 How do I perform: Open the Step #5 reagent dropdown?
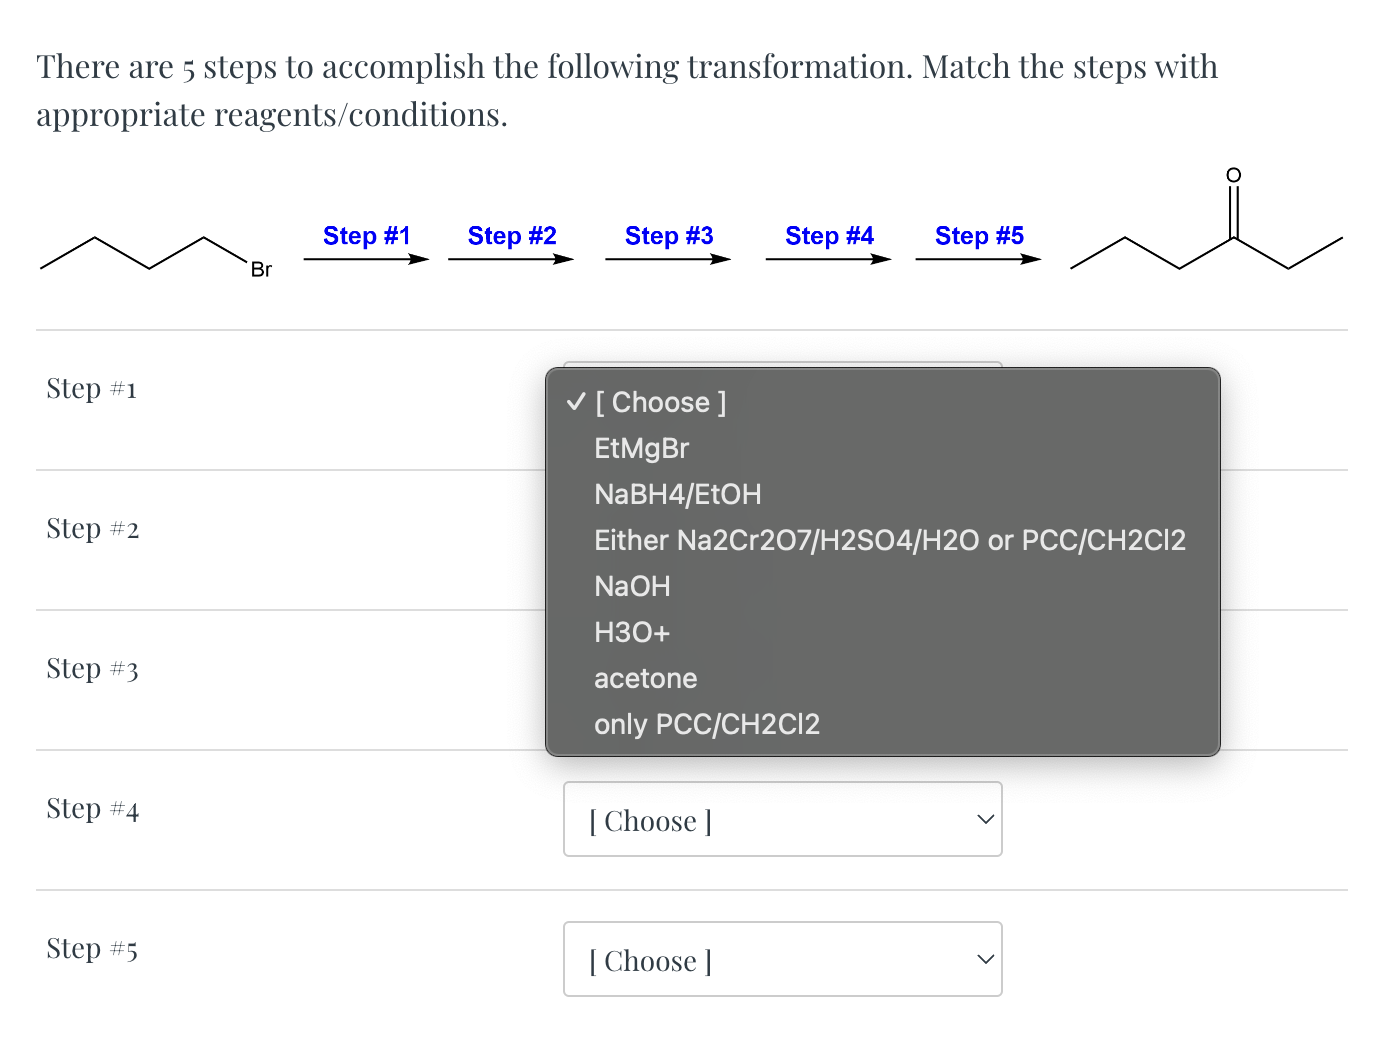coord(782,959)
